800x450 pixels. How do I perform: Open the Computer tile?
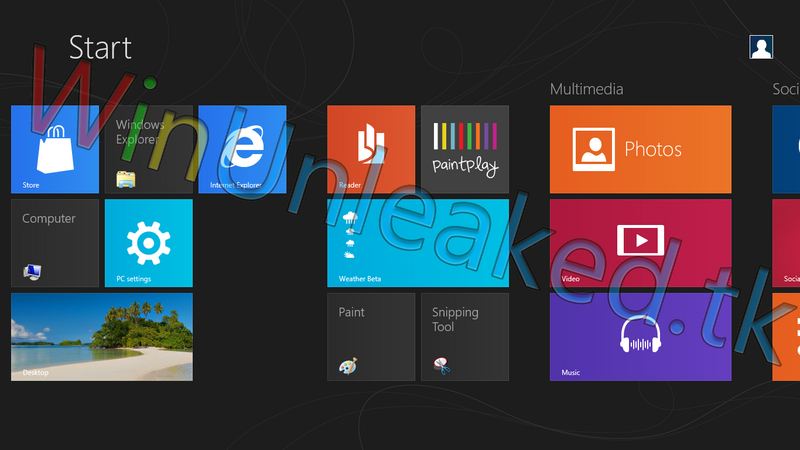point(55,243)
